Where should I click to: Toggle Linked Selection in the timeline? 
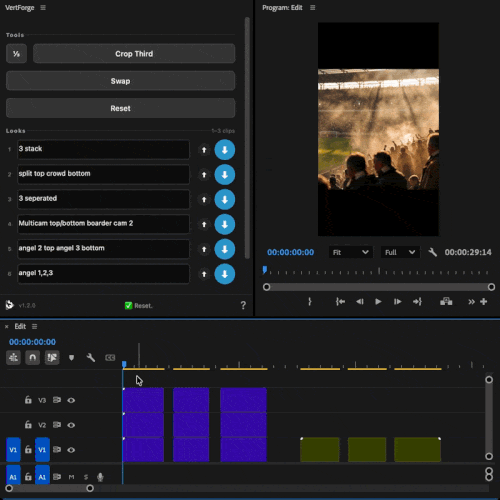coord(52,358)
